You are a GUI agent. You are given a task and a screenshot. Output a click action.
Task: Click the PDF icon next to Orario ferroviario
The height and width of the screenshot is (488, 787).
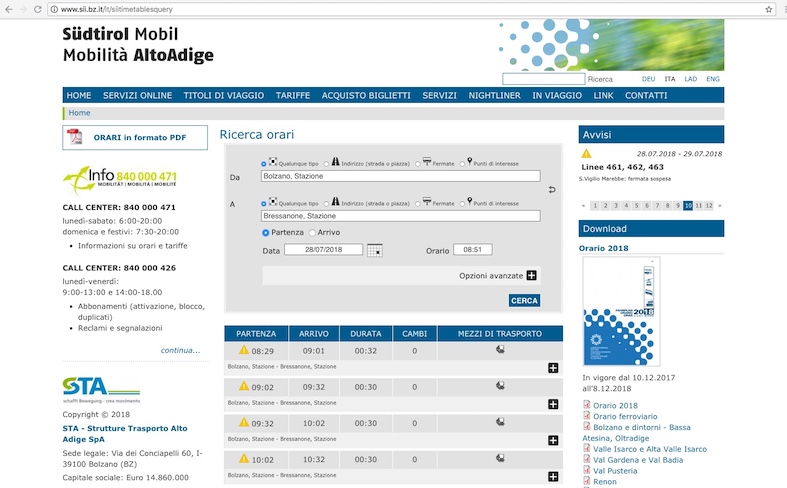click(587, 416)
